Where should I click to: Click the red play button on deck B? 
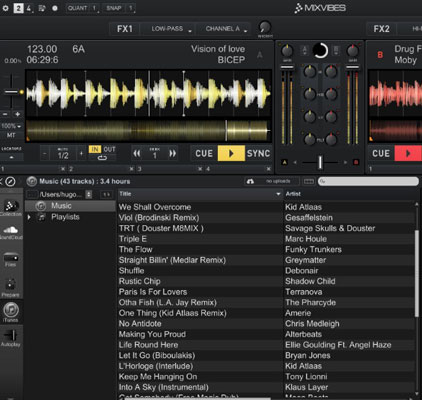coord(408,153)
